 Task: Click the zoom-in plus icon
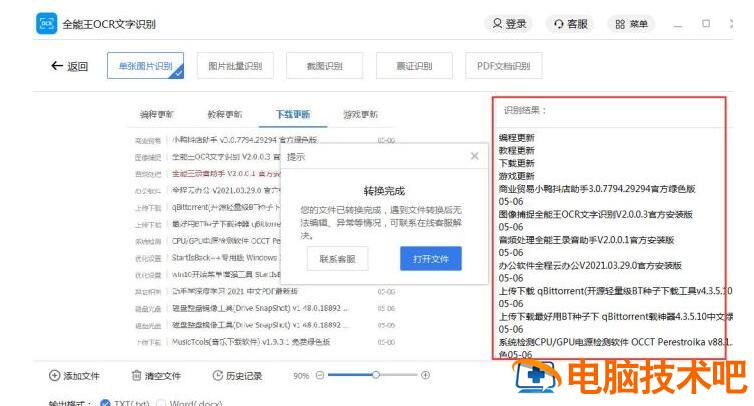coord(426,375)
